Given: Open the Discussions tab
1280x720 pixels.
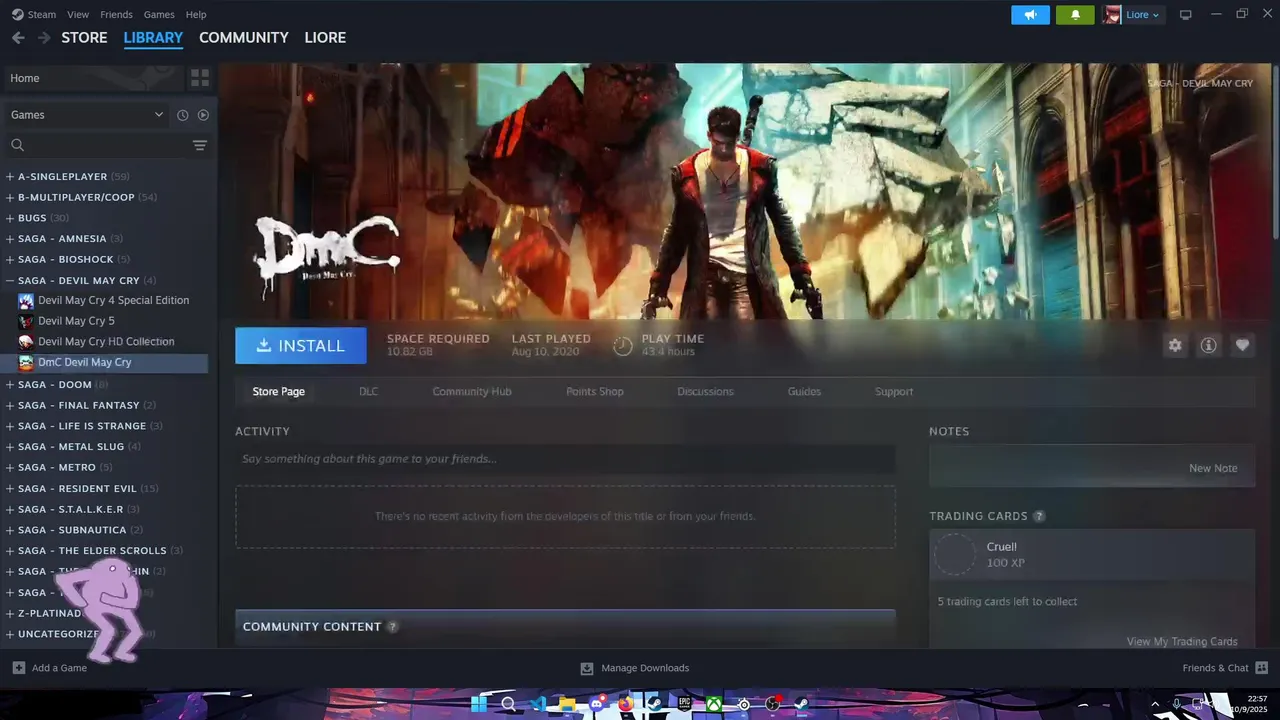Looking at the screenshot, I should (x=705, y=392).
